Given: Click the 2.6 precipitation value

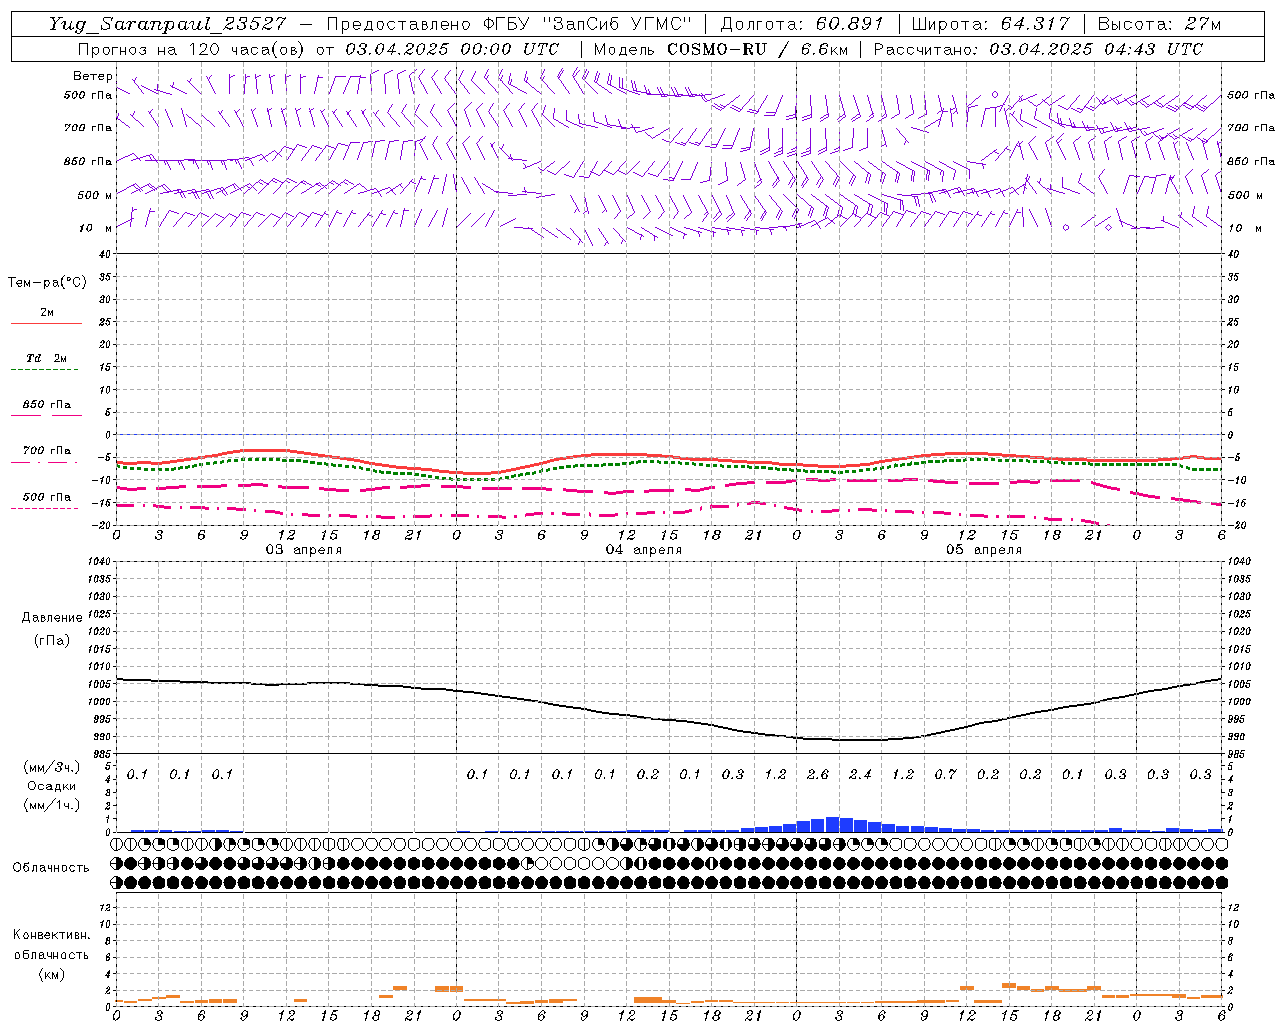Looking at the screenshot, I should 818,774.
